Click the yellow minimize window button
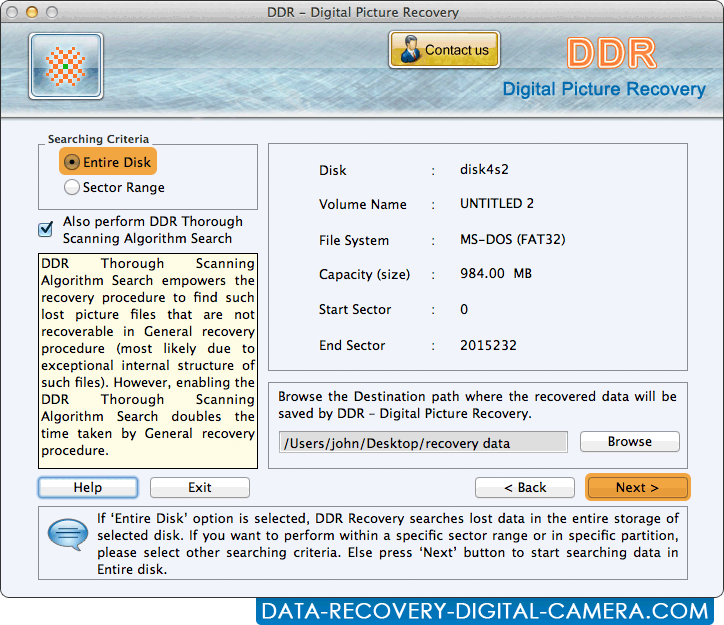 [x=32, y=12]
